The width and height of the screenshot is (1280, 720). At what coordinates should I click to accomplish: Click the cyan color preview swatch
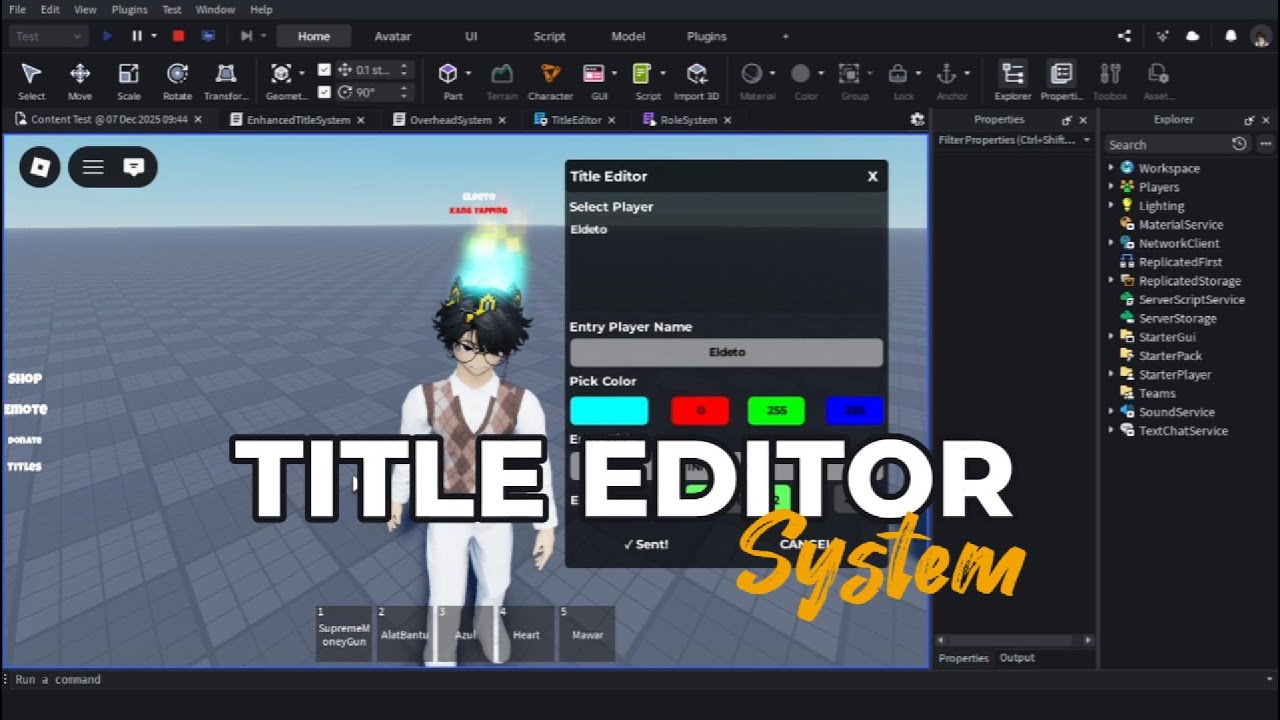(609, 411)
